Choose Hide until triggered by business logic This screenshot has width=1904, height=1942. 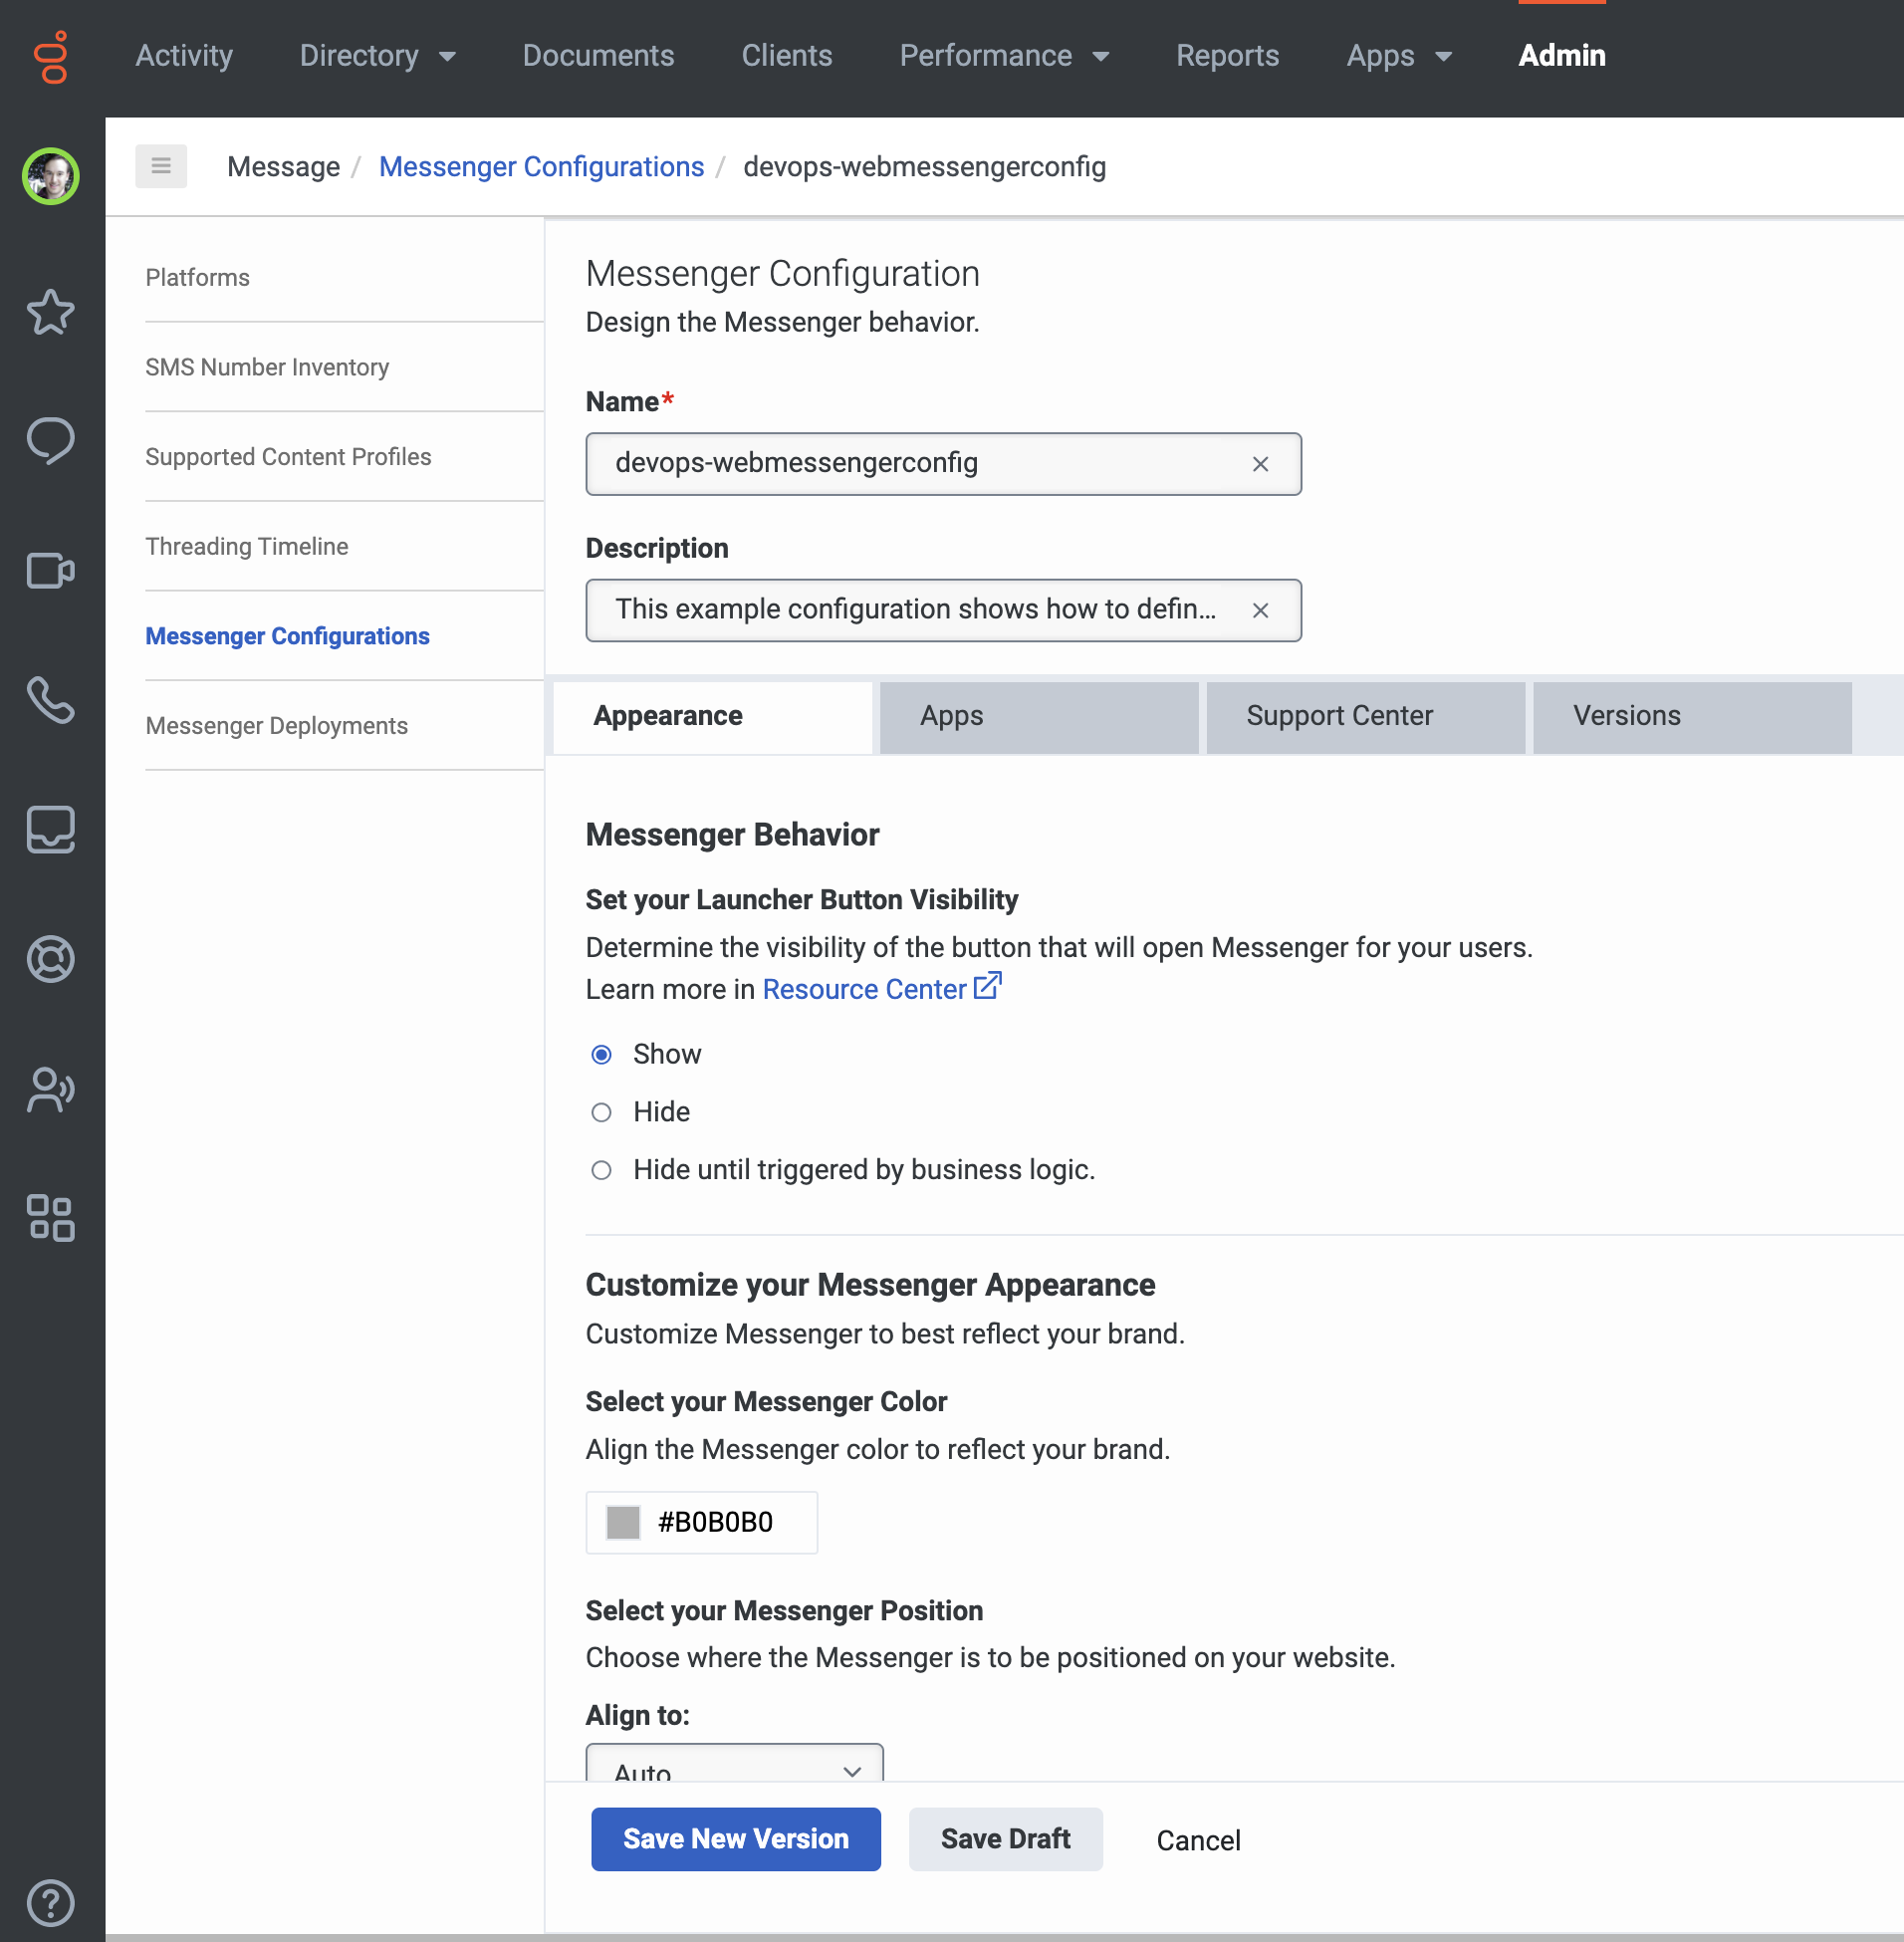click(601, 1170)
